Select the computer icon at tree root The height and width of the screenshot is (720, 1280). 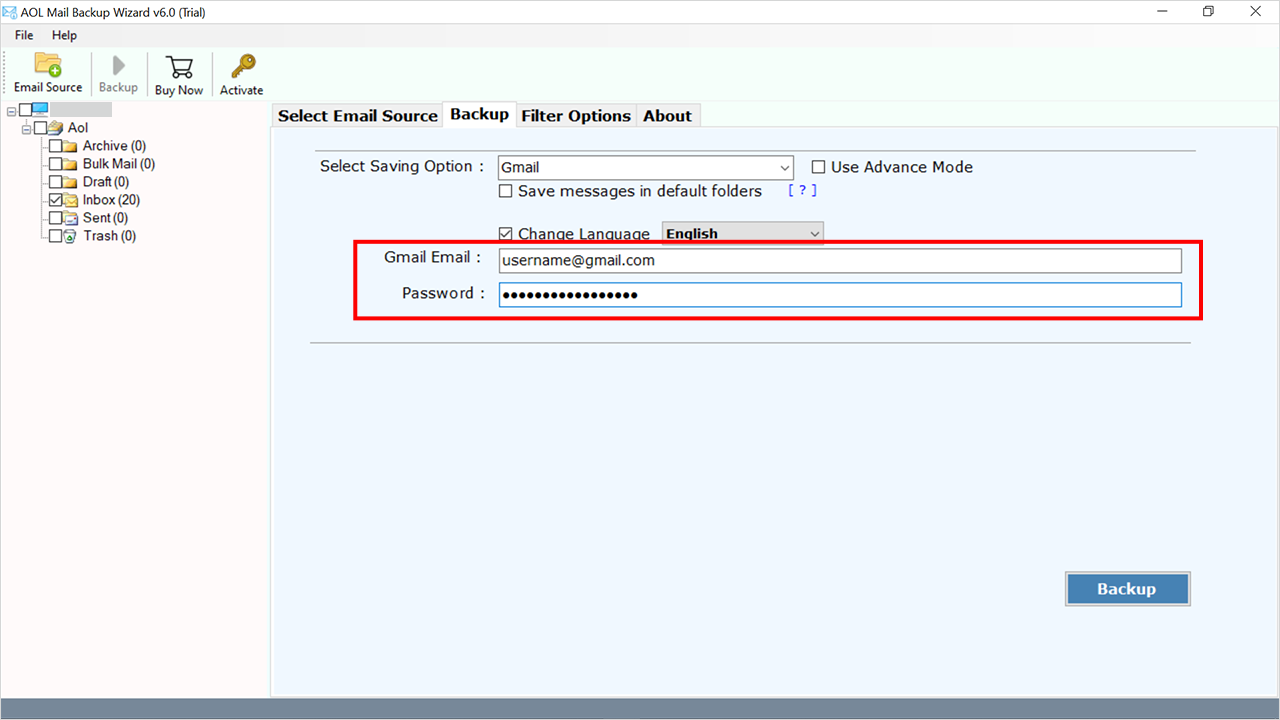tap(40, 109)
